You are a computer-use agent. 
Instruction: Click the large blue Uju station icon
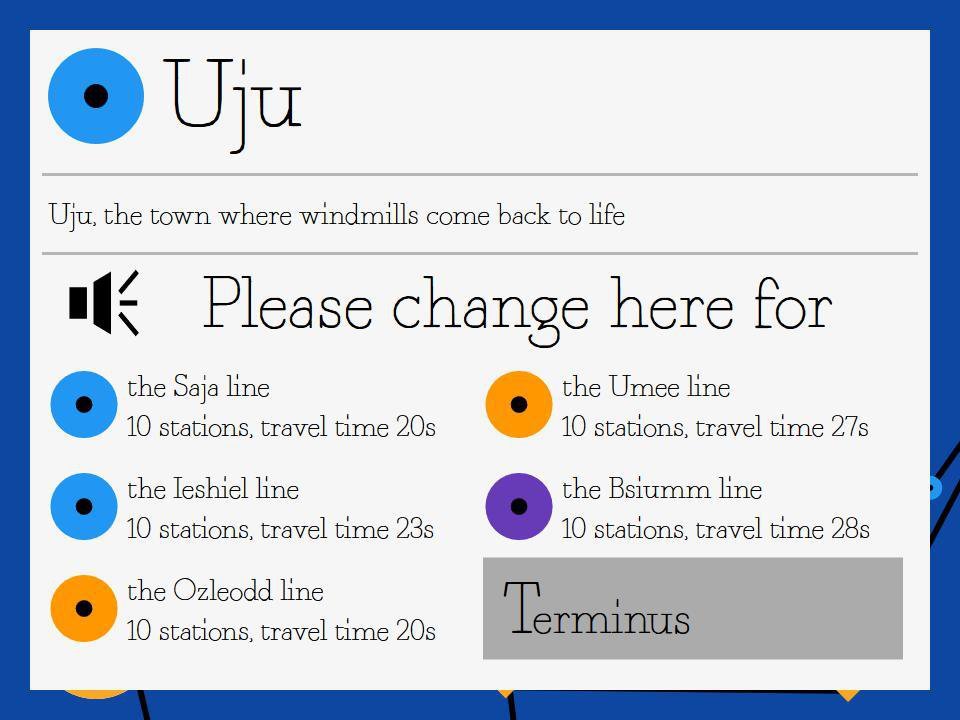pos(96,96)
